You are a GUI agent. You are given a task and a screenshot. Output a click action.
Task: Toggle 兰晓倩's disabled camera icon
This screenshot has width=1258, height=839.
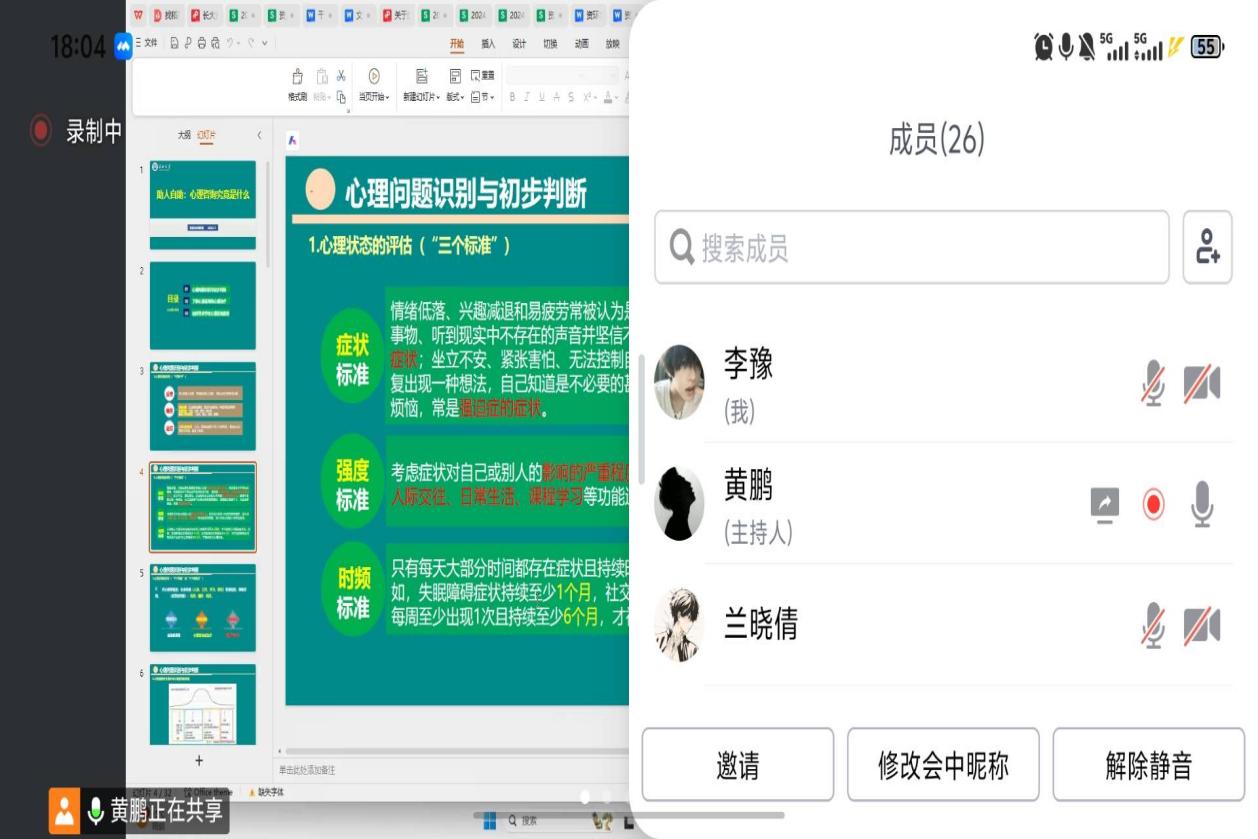click(x=1202, y=627)
